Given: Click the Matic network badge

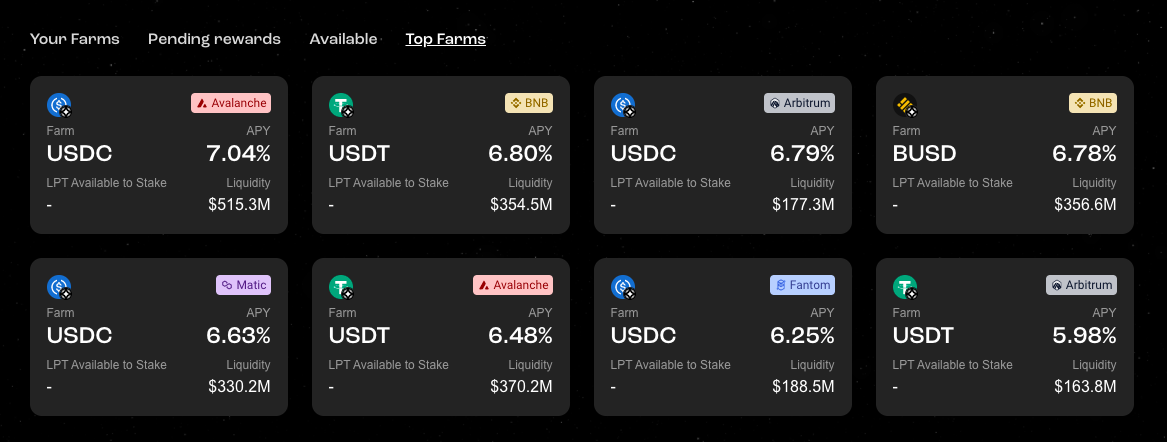Looking at the screenshot, I should click(243, 285).
